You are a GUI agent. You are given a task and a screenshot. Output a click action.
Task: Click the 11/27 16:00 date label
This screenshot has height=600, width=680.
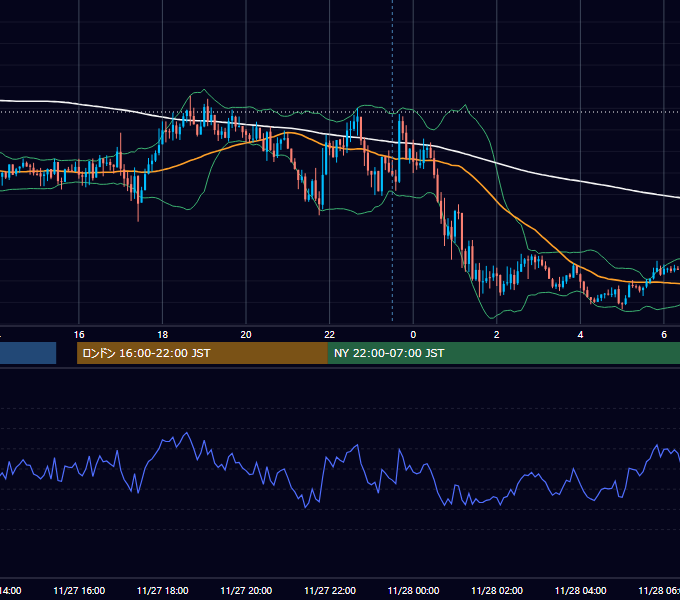tap(79, 590)
